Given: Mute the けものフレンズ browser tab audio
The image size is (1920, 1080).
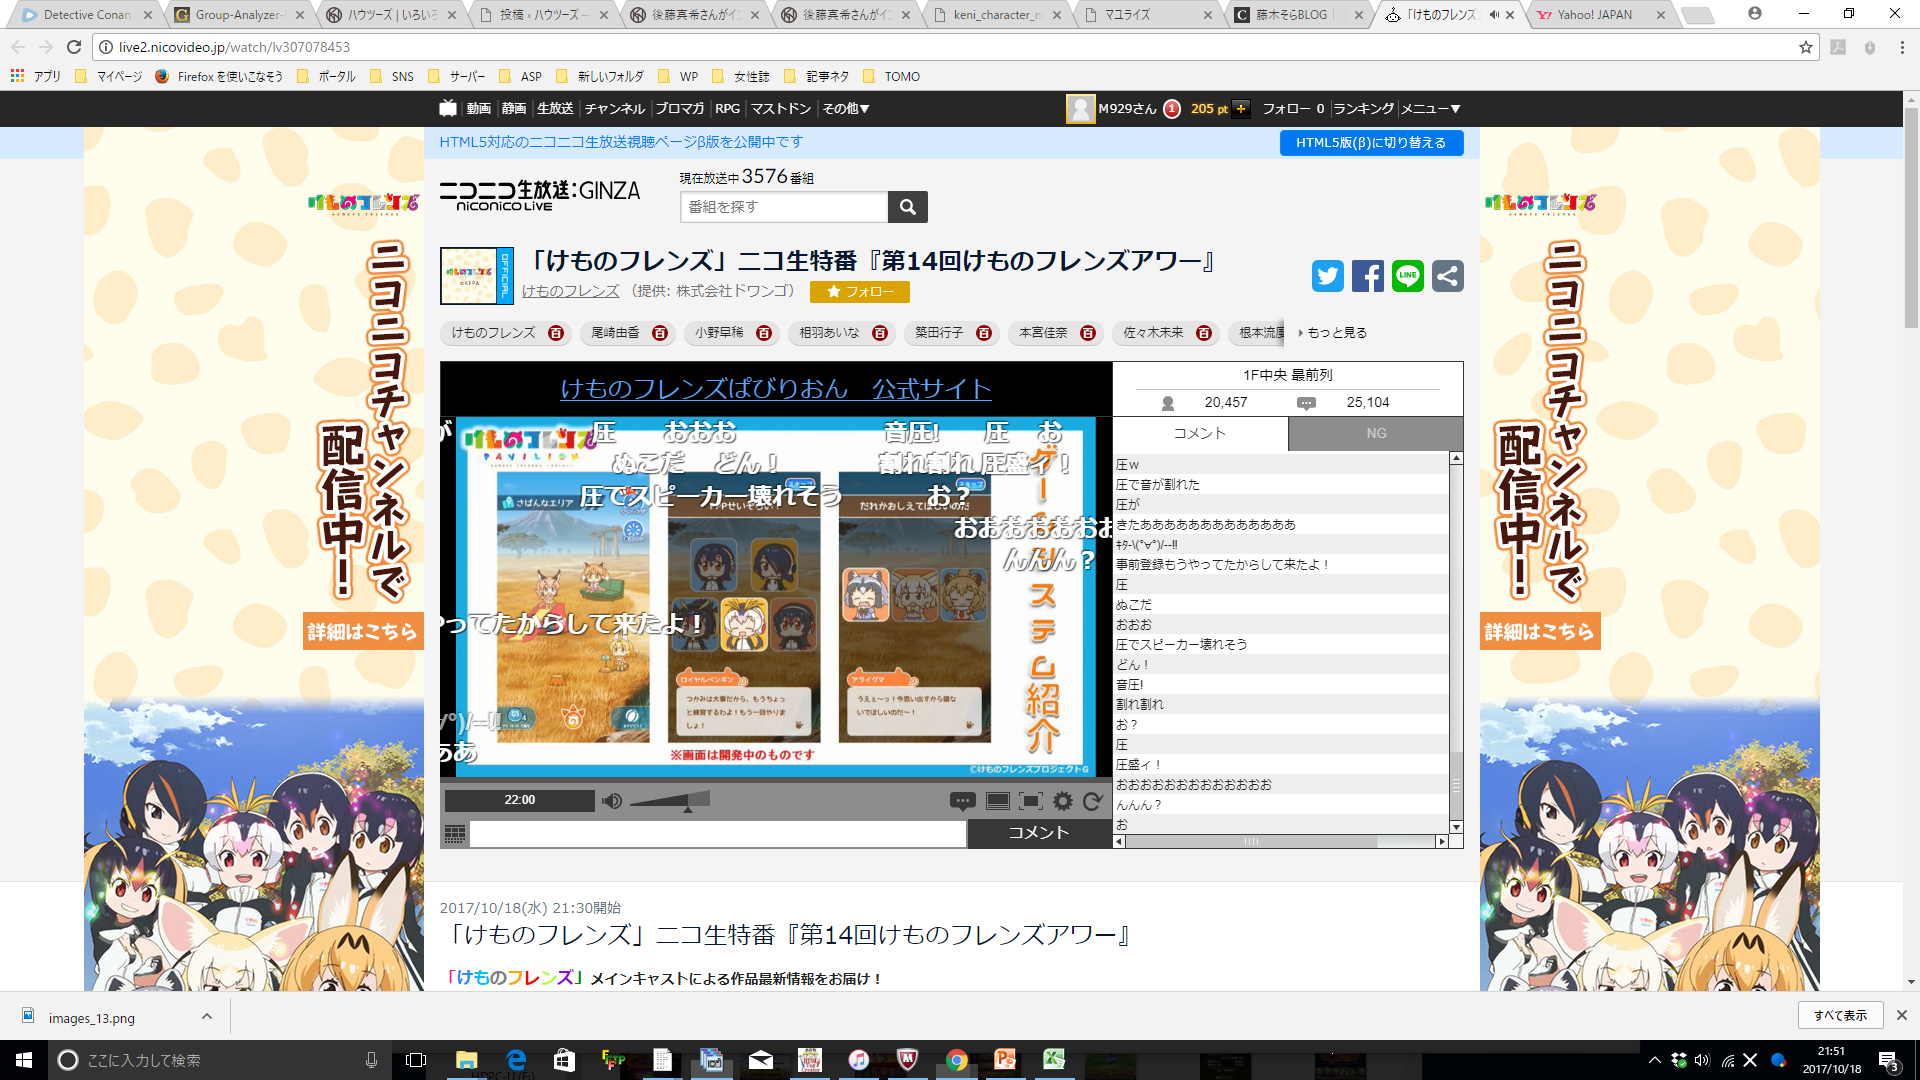Looking at the screenshot, I should point(1494,15).
